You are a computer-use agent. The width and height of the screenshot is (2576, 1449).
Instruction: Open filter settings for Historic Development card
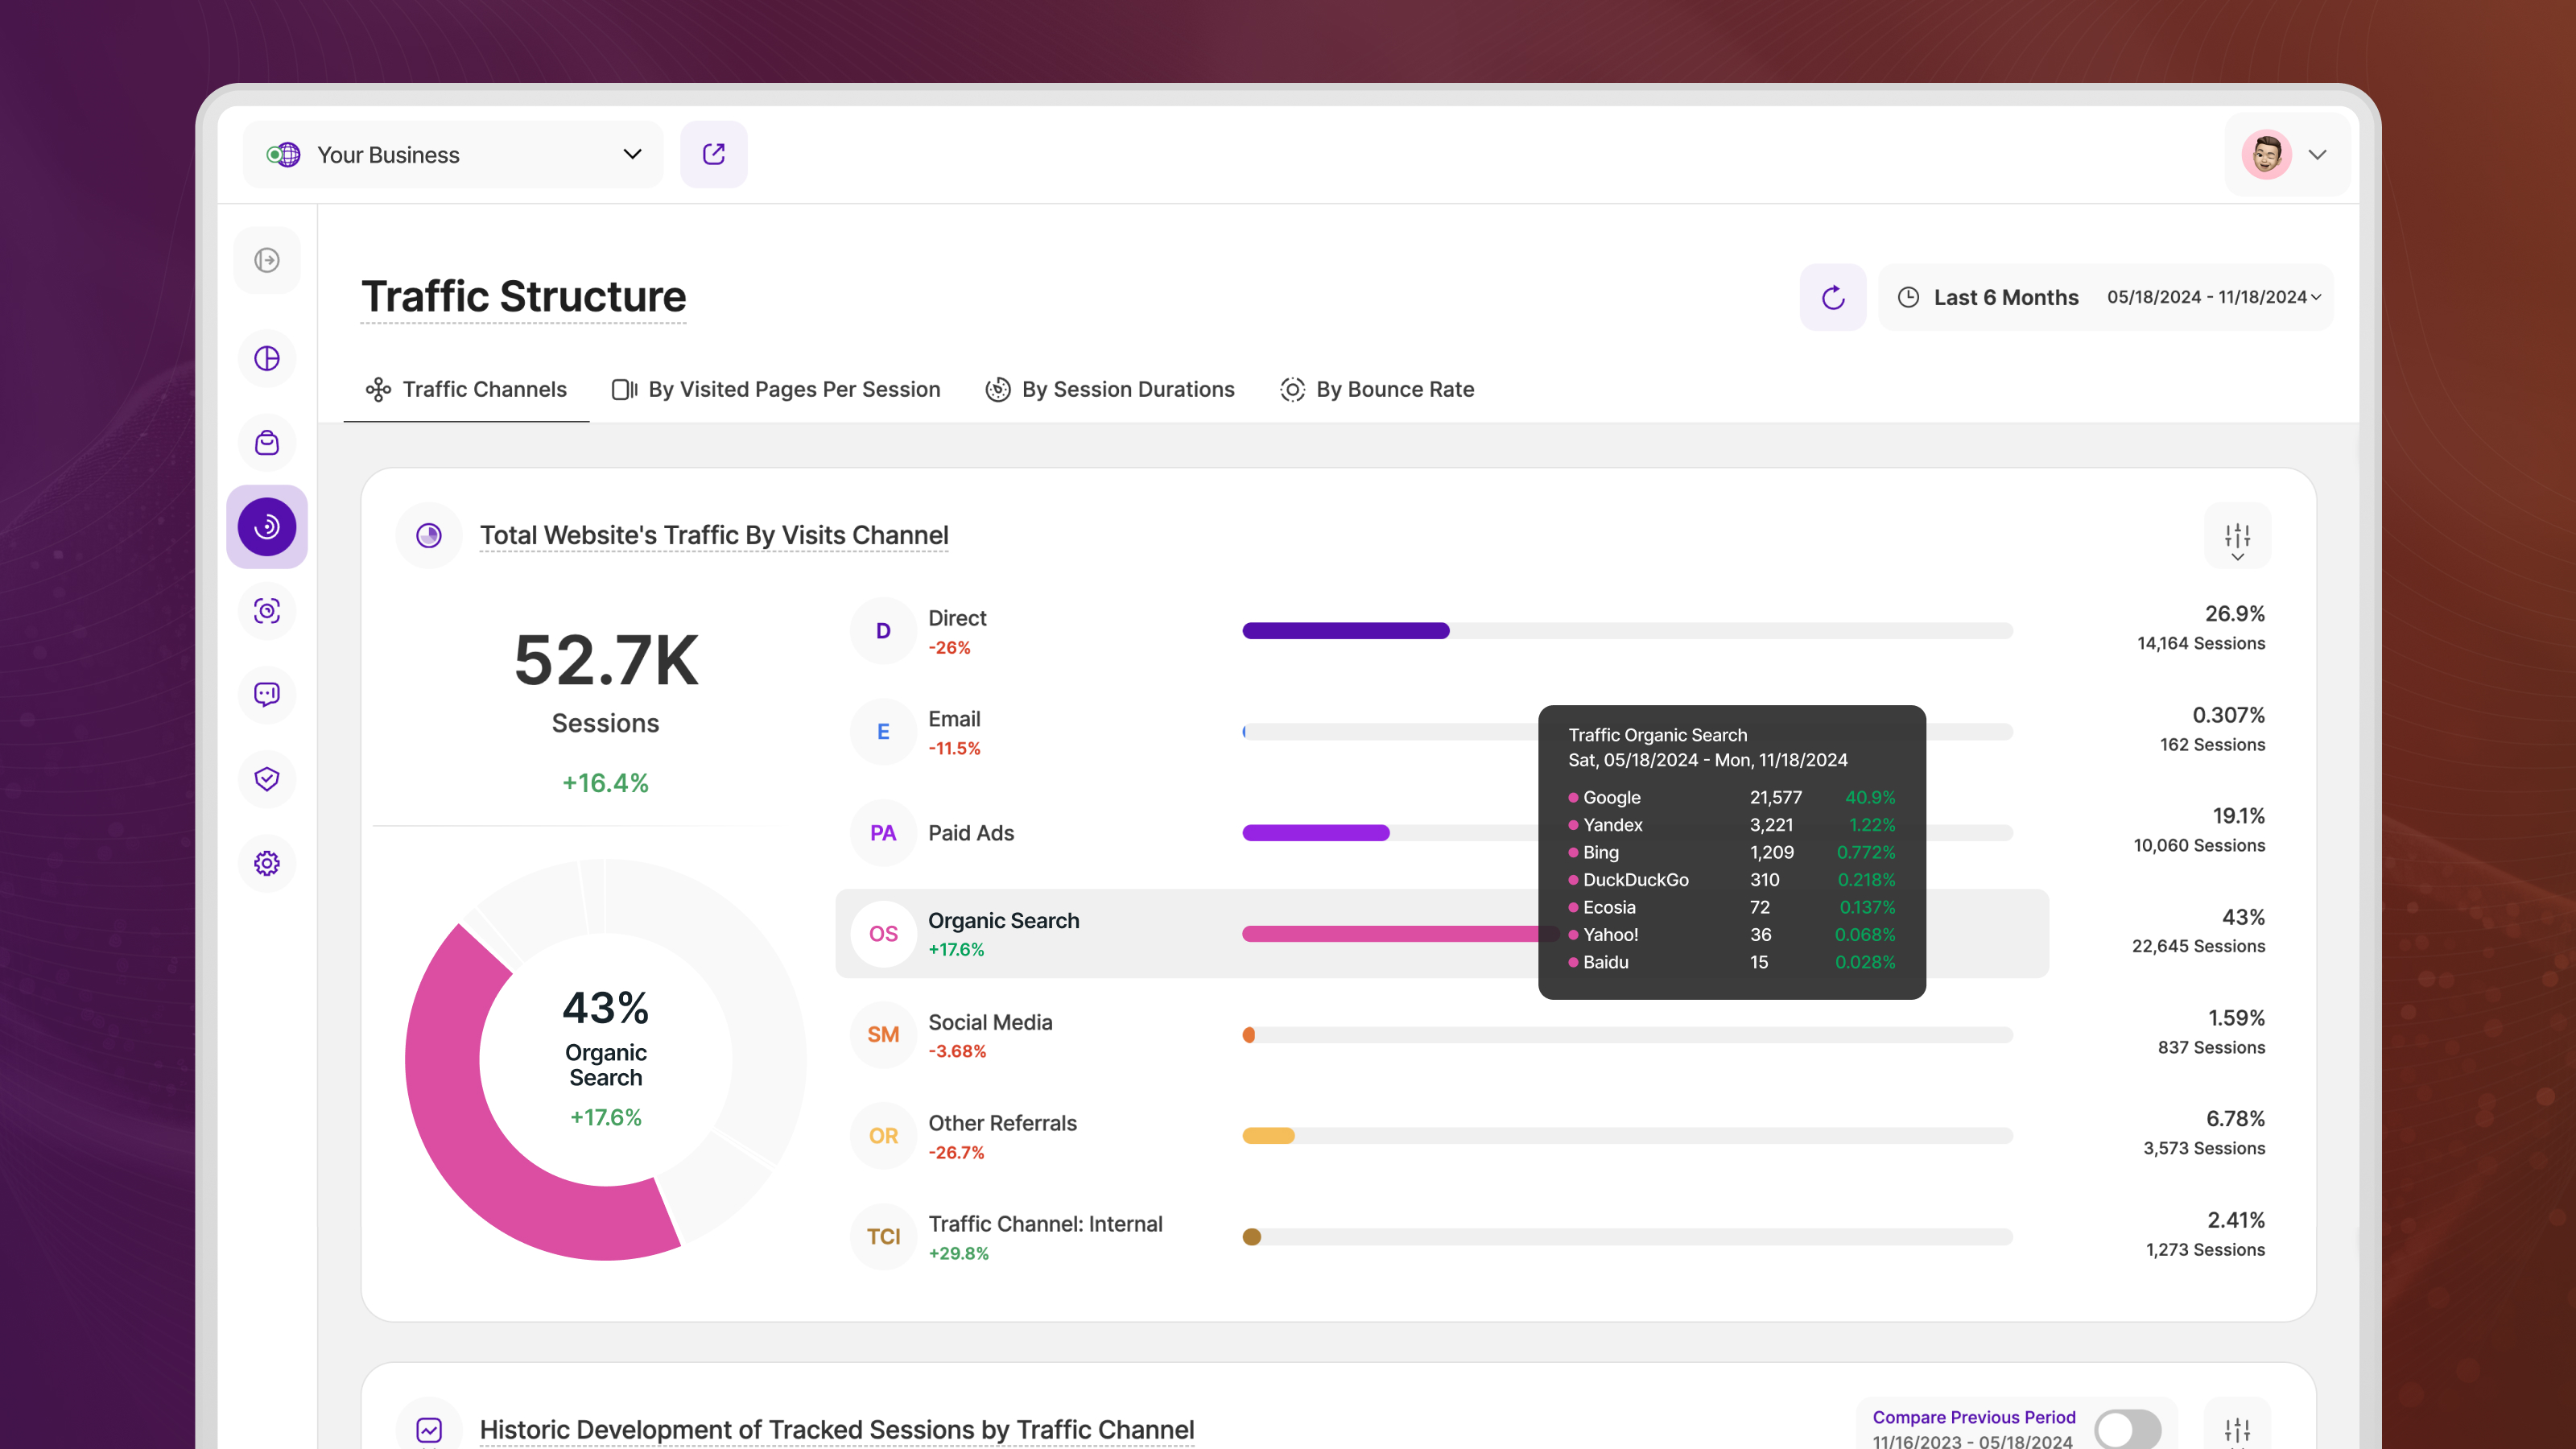coord(2238,1430)
